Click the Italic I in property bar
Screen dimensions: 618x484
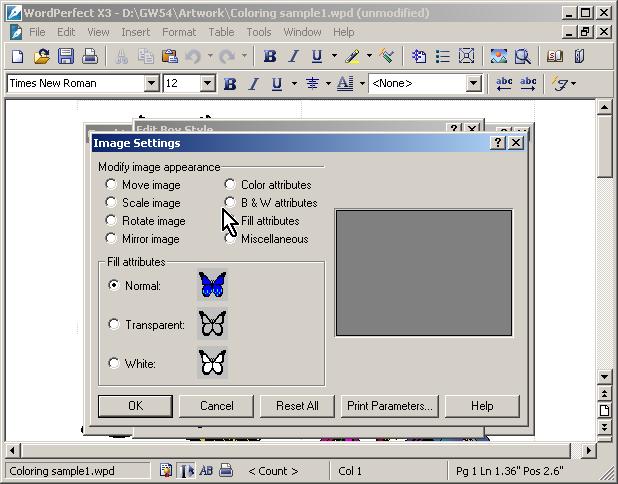pyautogui.click(x=254, y=84)
